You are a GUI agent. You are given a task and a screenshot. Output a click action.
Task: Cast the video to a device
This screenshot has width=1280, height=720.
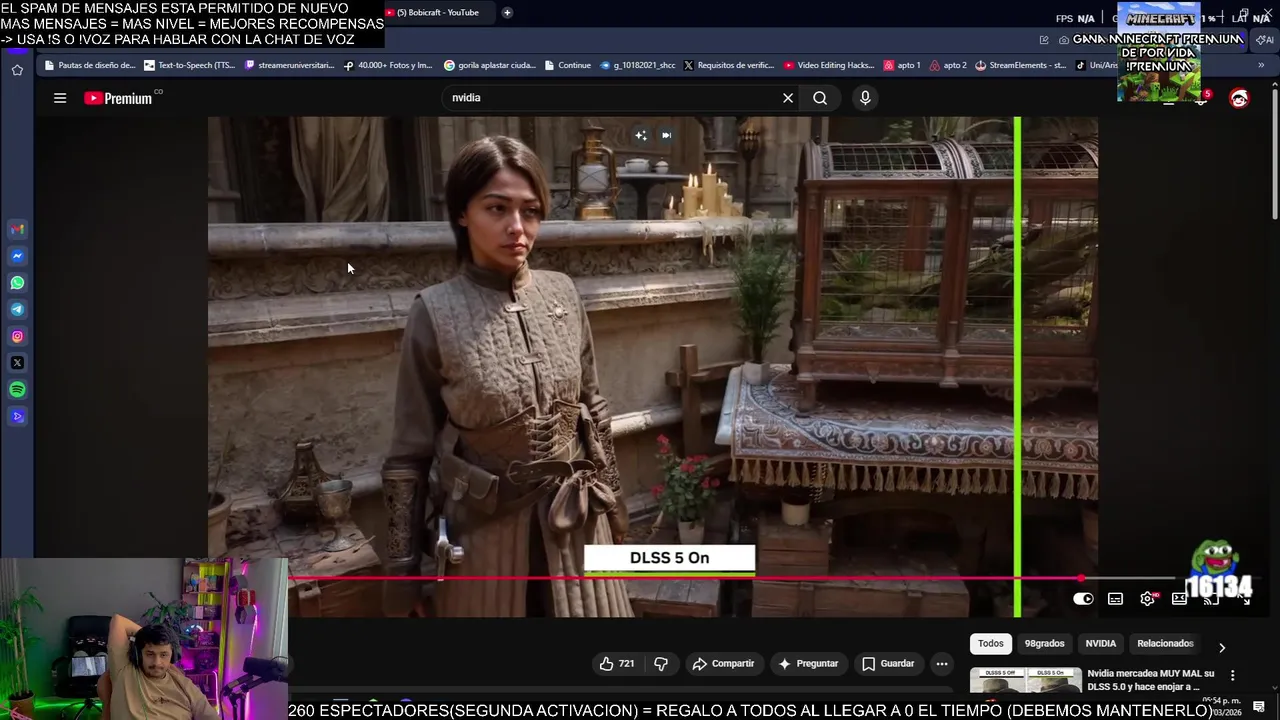(1211, 599)
